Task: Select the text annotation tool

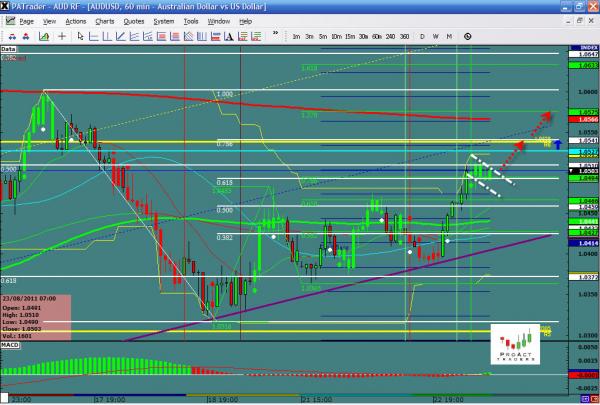Action: [228, 35]
